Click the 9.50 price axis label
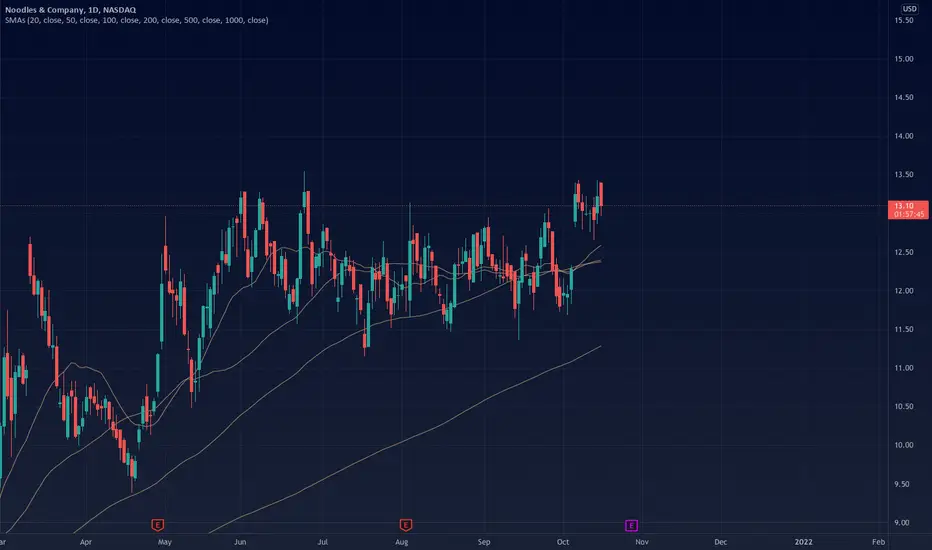The image size is (932, 550). click(903, 484)
